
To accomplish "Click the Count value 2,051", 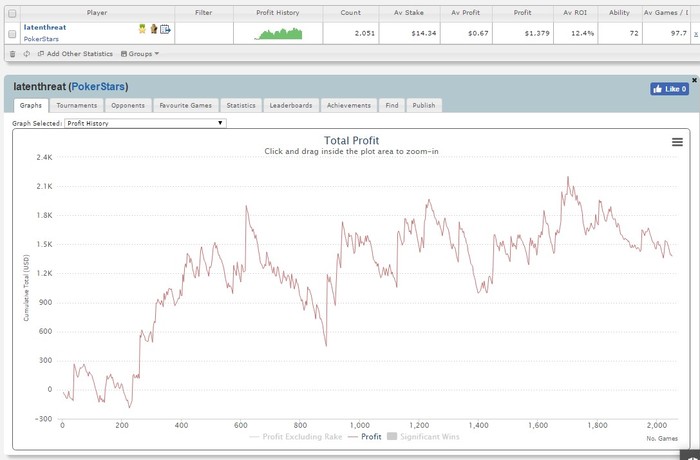I will [x=365, y=33].
